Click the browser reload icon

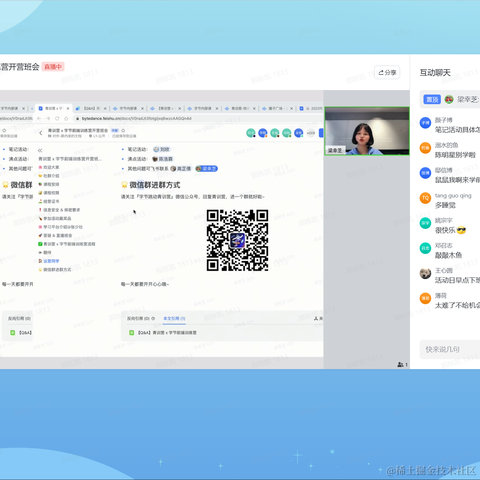point(57,118)
